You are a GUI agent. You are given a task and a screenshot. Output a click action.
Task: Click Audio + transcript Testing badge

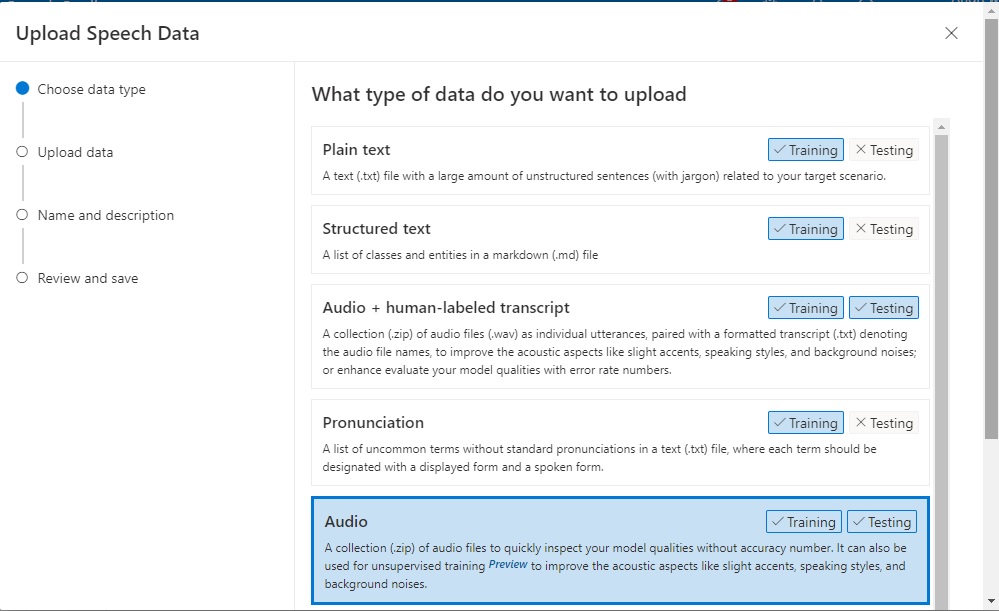coord(884,308)
